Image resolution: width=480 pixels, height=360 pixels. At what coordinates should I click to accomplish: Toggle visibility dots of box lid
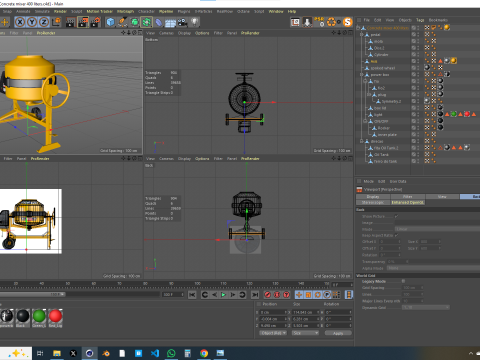[x=418, y=108]
